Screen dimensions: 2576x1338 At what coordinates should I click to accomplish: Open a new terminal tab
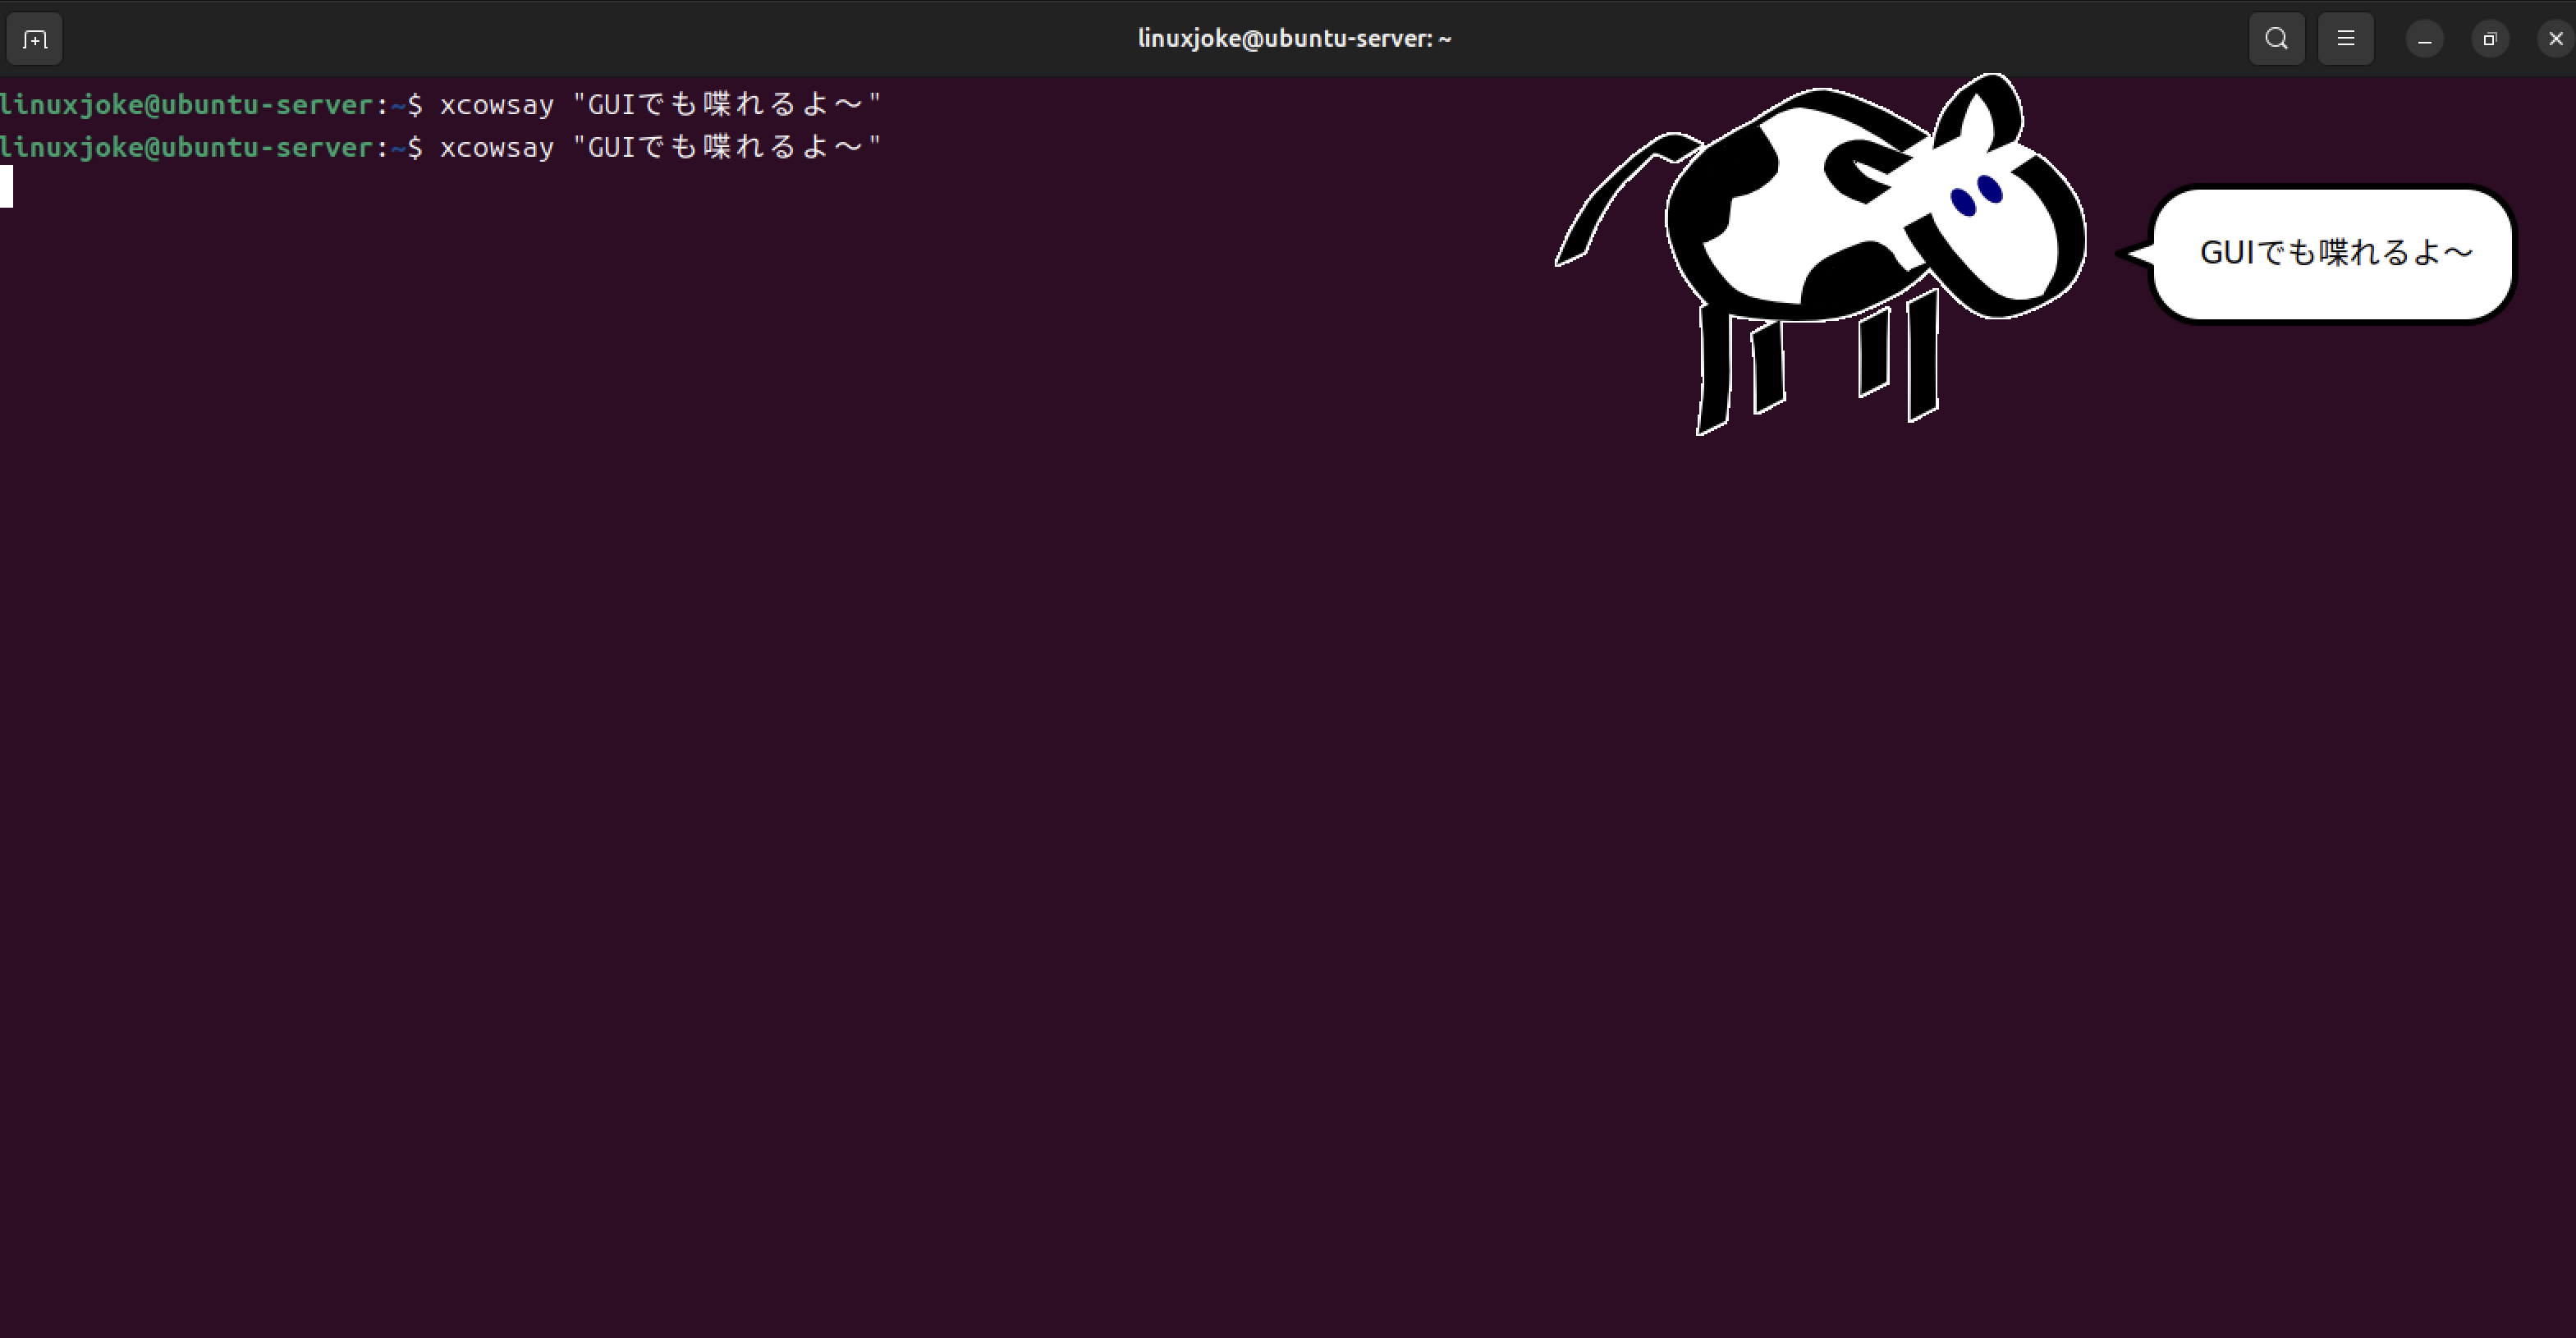35,40
